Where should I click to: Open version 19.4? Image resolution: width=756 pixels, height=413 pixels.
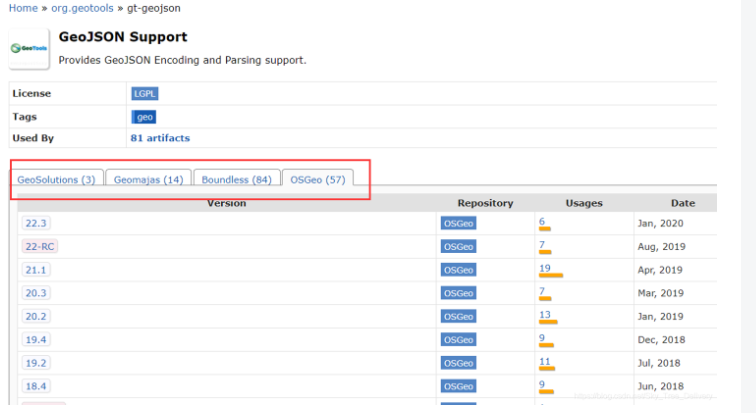coord(36,340)
